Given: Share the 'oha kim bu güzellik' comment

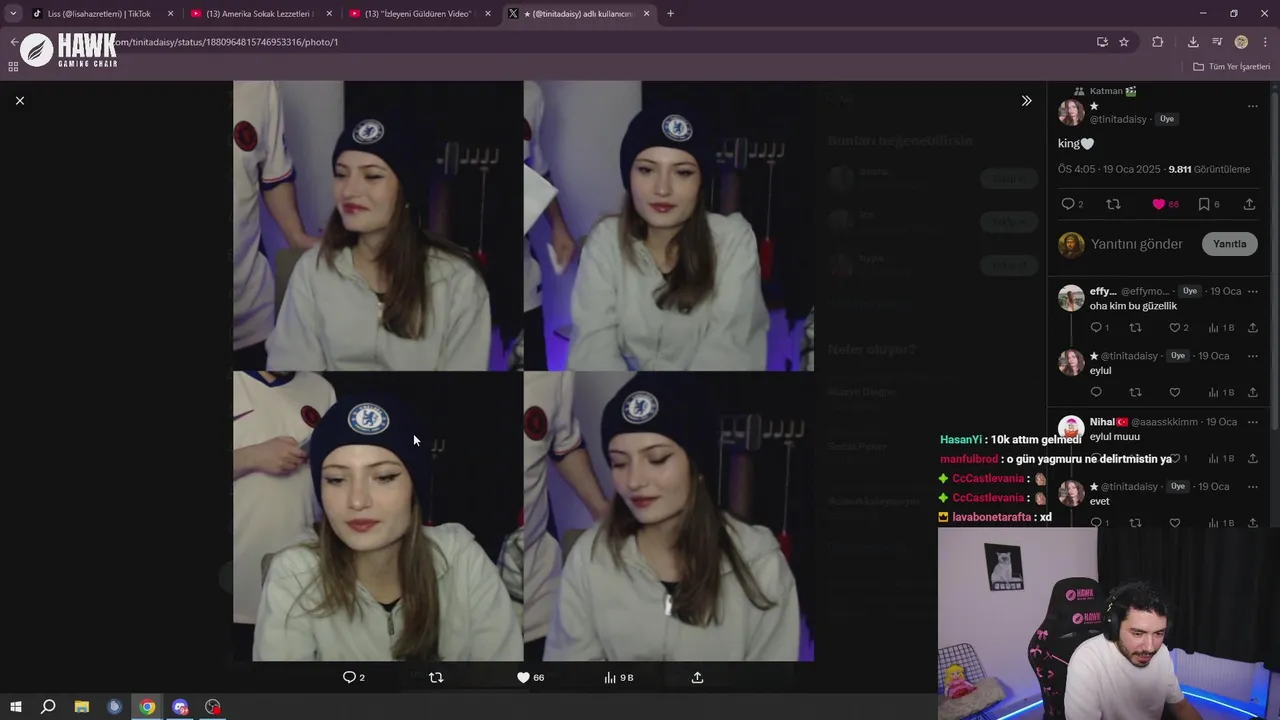Looking at the screenshot, I should click(1253, 327).
